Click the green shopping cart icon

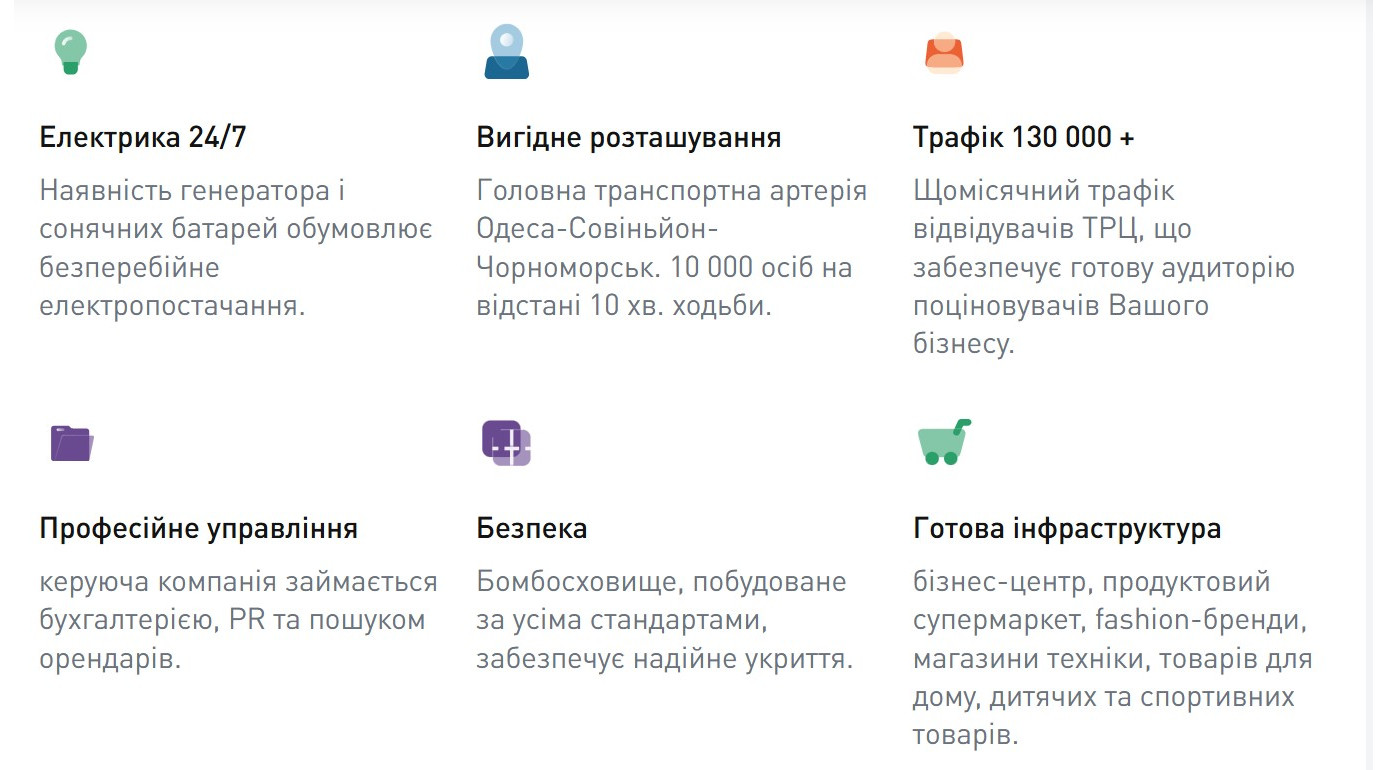point(944,442)
